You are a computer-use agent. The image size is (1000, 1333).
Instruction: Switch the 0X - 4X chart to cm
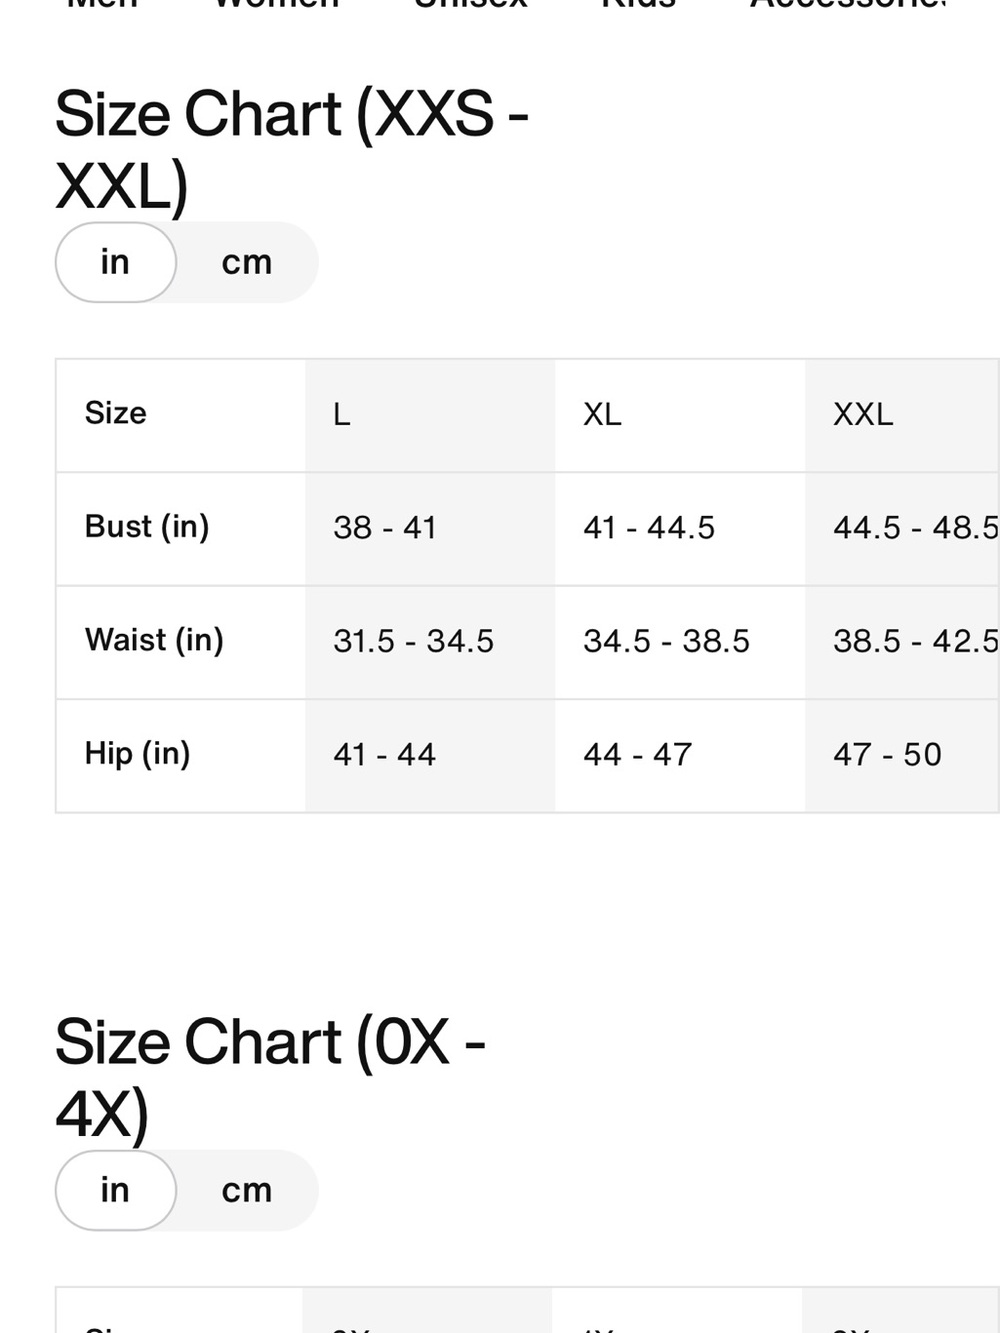[247, 1190]
